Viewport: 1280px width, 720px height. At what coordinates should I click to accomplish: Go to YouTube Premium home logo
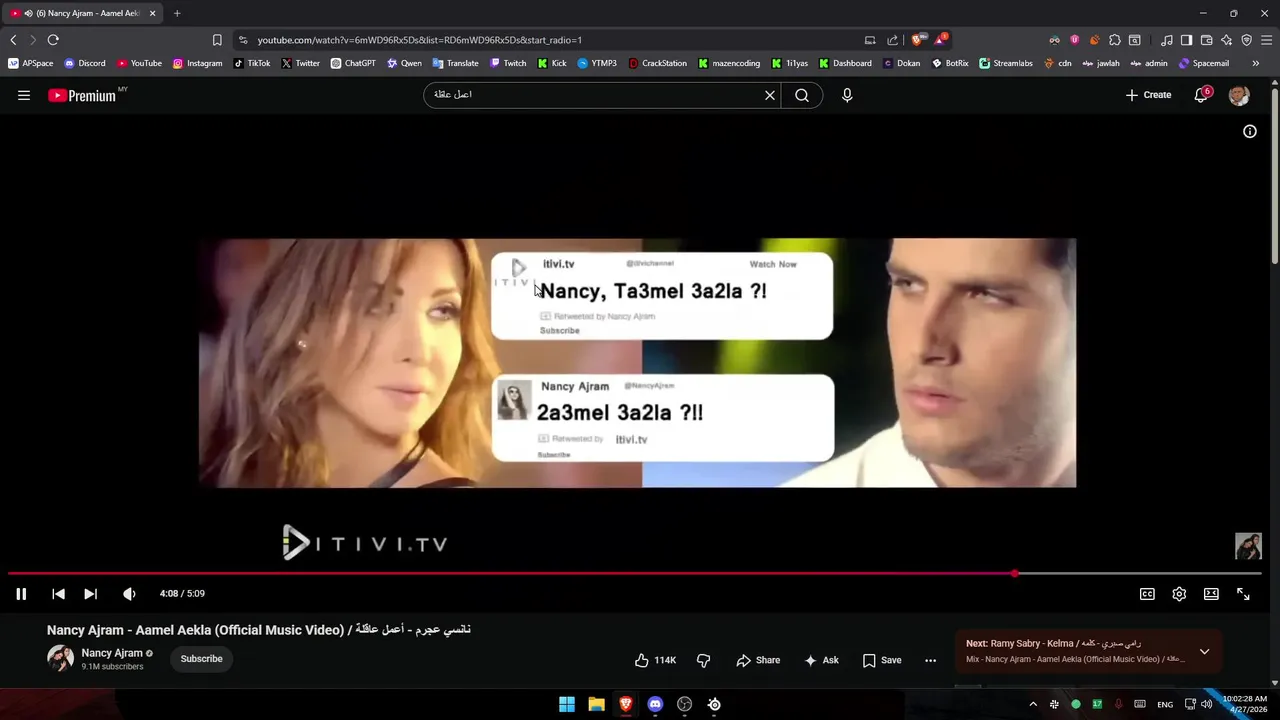82,95
